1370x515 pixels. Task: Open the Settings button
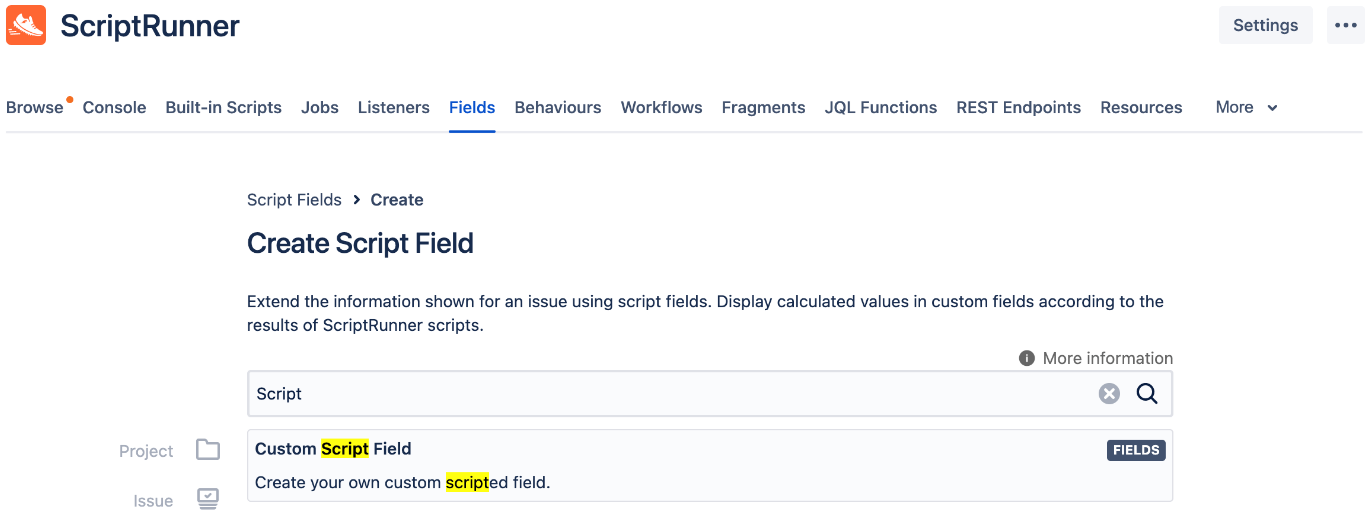[x=1265, y=25]
